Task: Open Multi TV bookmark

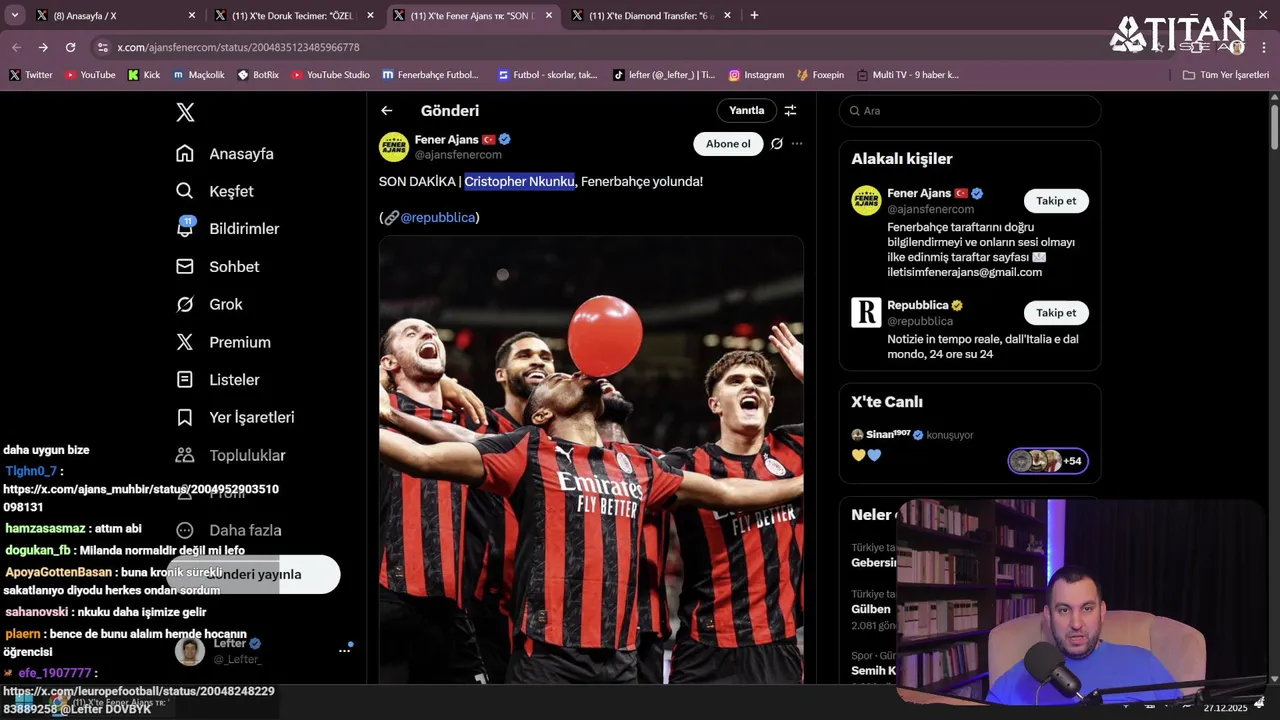Action: coord(907,75)
